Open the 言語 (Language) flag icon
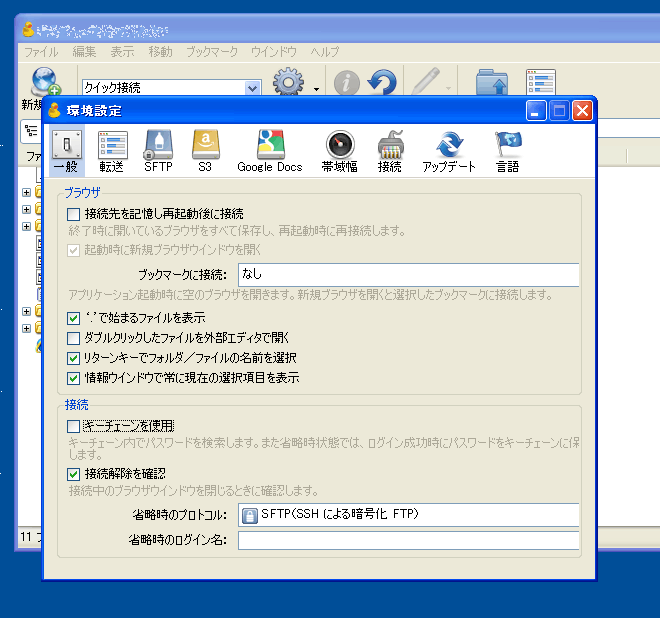The image size is (660, 618). [x=508, y=151]
